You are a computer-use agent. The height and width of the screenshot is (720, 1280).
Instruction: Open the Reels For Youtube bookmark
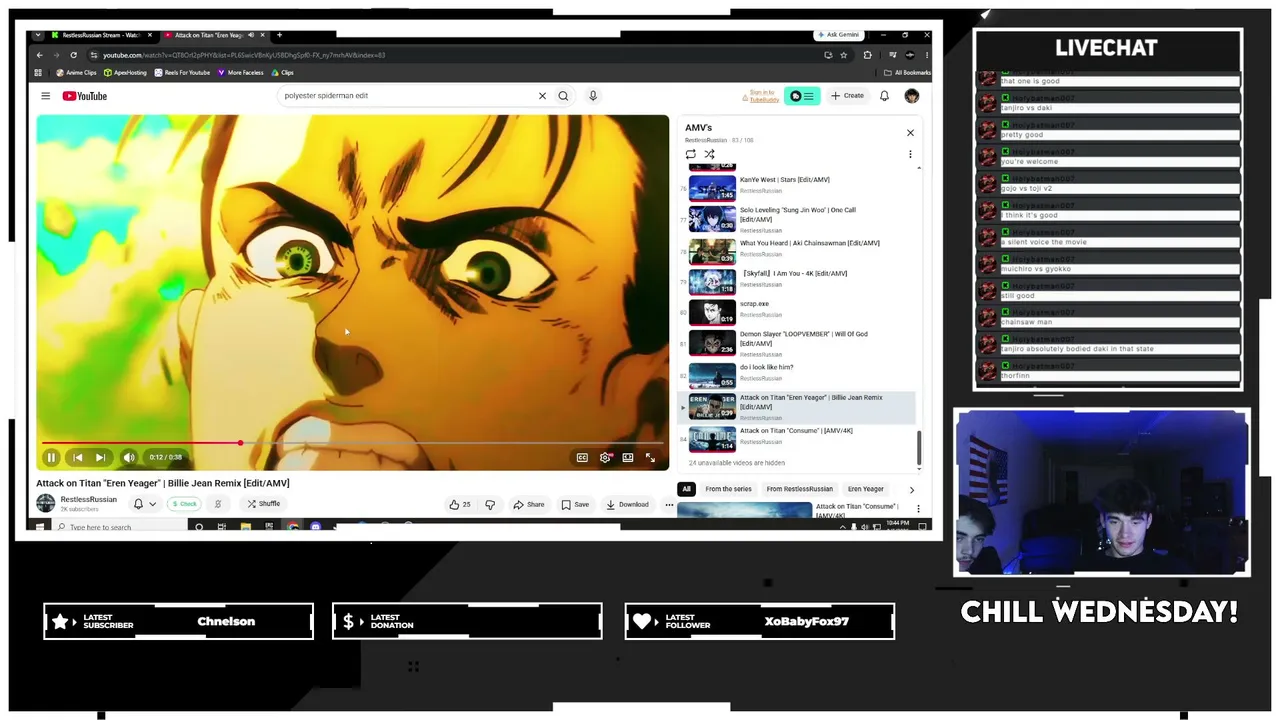click(182, 73)
